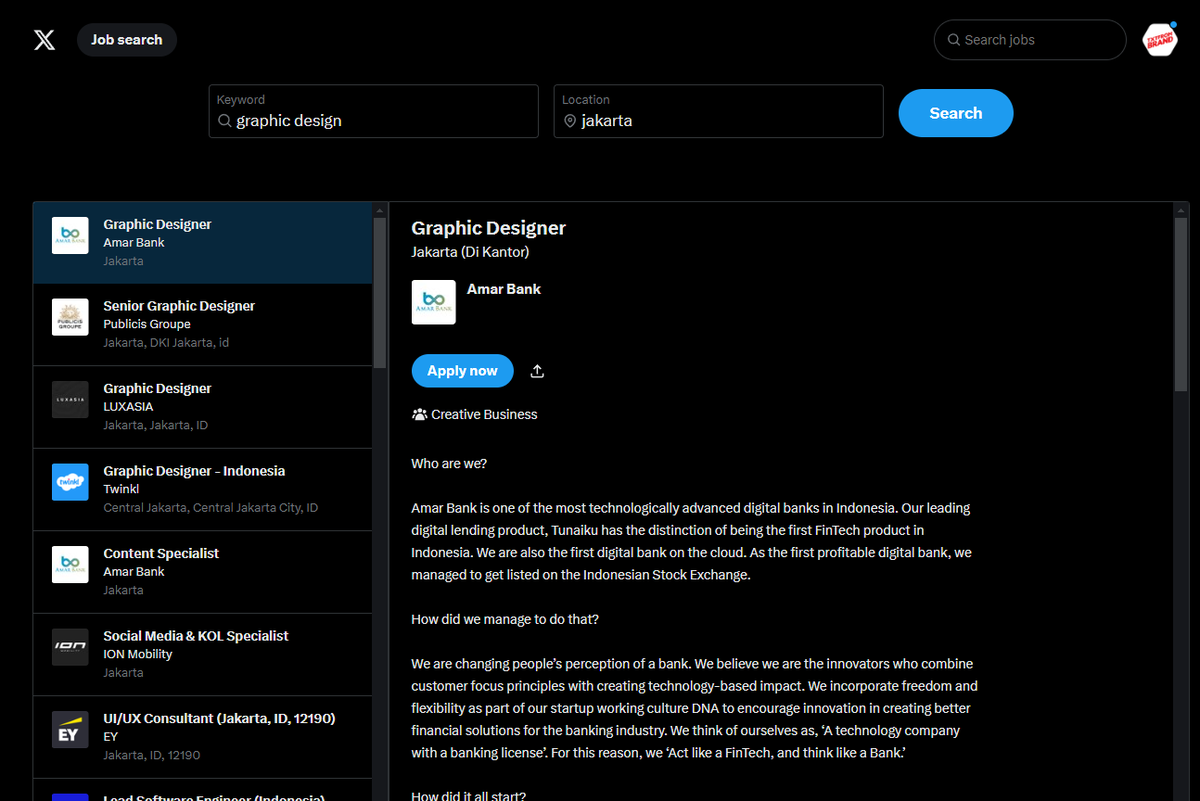Open UI/UX Consultant listing title
The height and width of the screenshot is (801, 1200).
[219, 718]
